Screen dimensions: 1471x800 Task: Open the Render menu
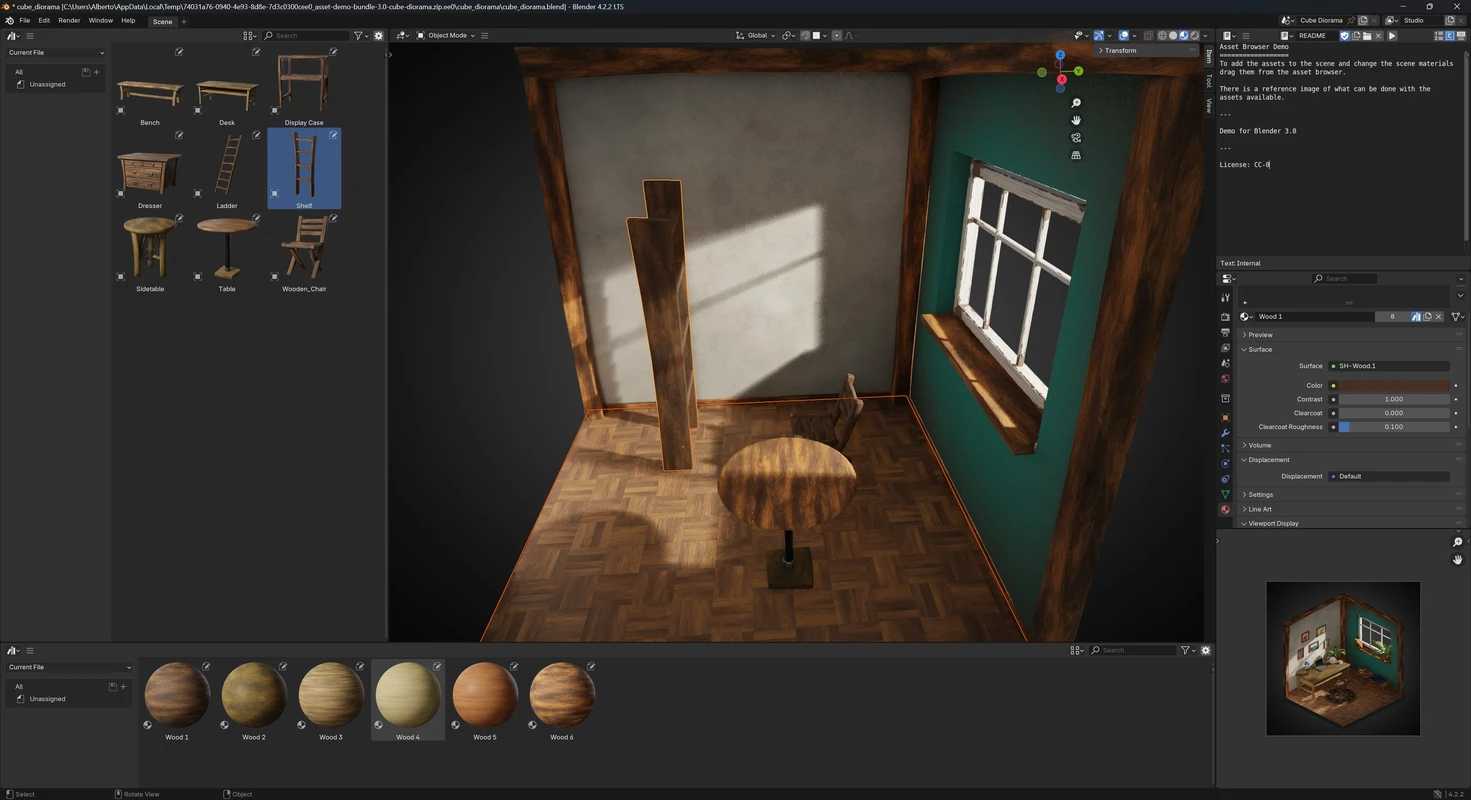tap(69, 20)
